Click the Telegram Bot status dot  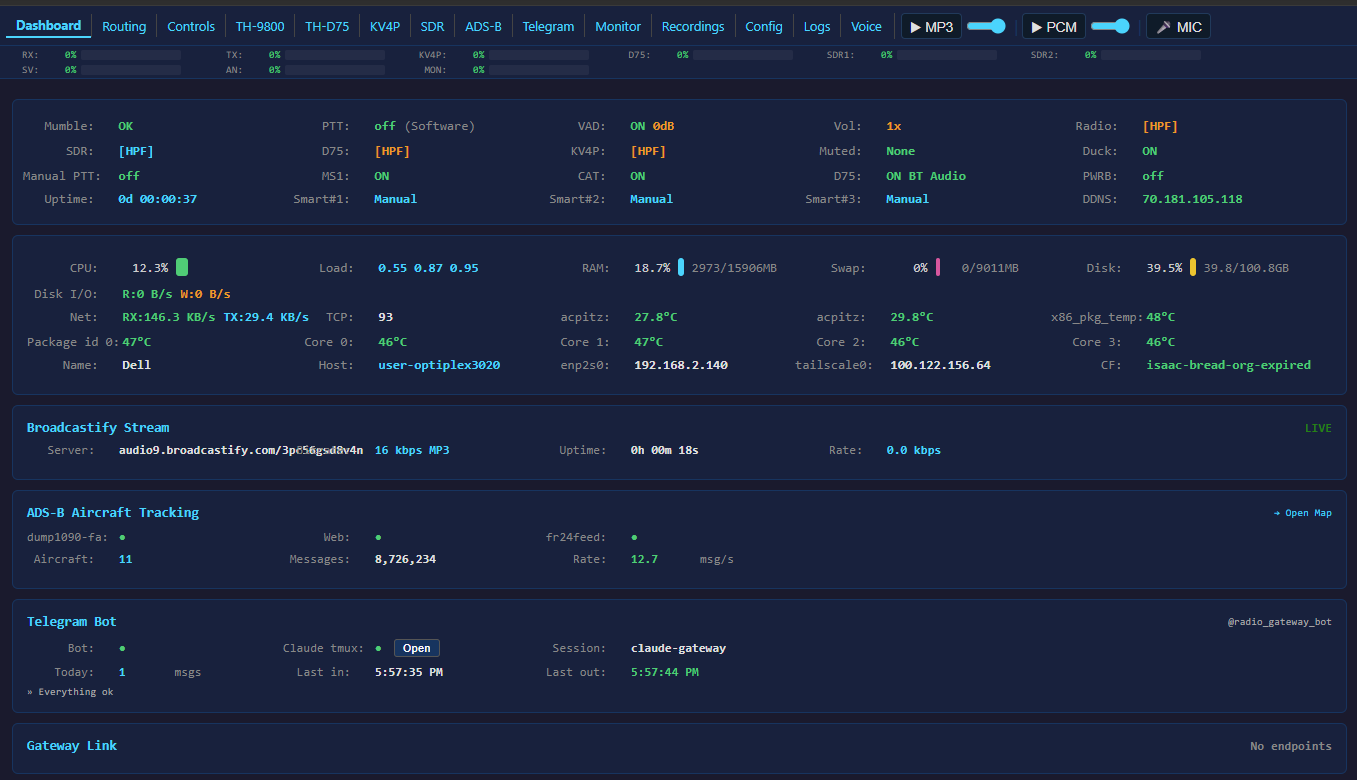click(121, 647)
